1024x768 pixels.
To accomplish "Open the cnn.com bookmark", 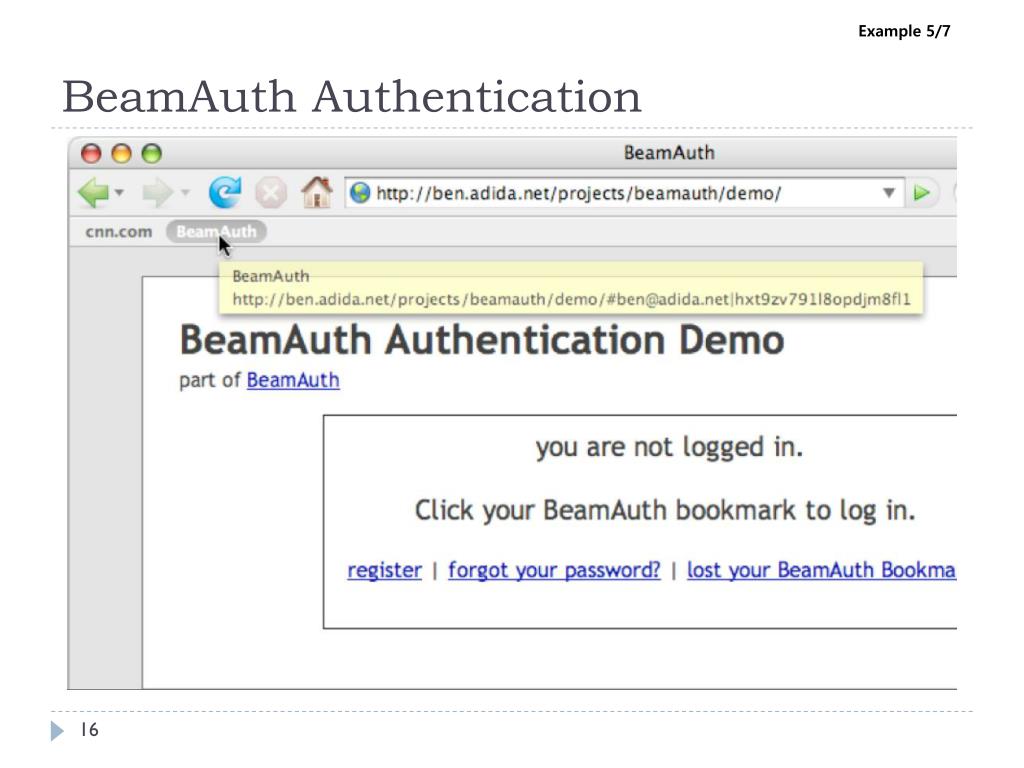I will (119, 232).
